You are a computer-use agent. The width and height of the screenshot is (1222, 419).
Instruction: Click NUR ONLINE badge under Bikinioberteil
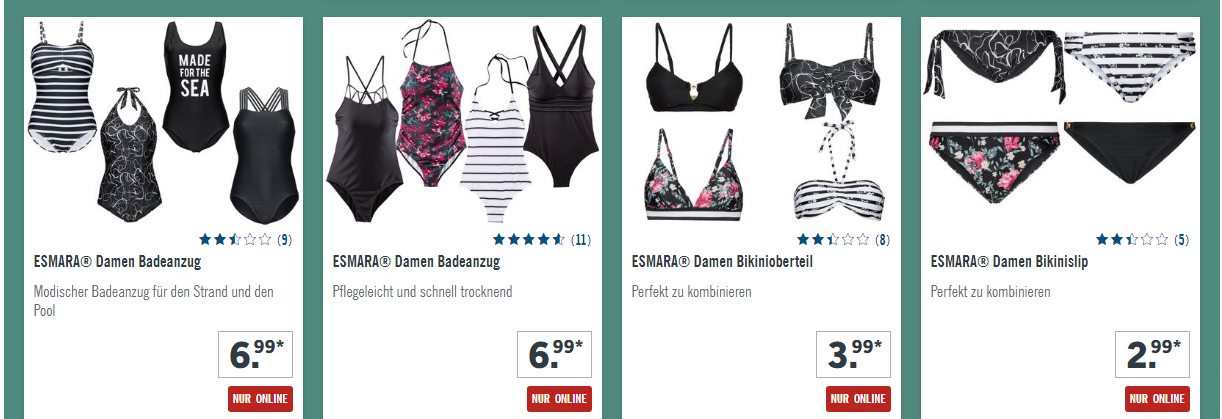(x=858, y=398)
